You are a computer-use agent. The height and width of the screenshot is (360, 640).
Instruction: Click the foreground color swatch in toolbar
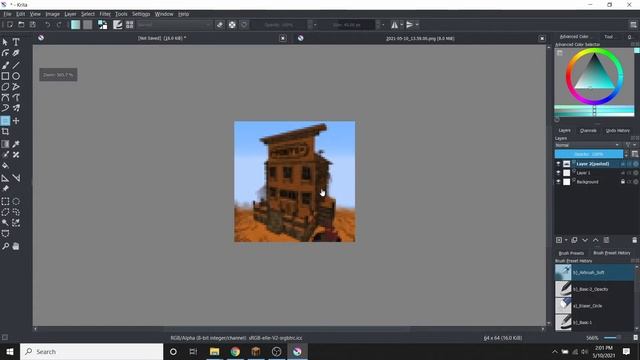tap(76, 25)
